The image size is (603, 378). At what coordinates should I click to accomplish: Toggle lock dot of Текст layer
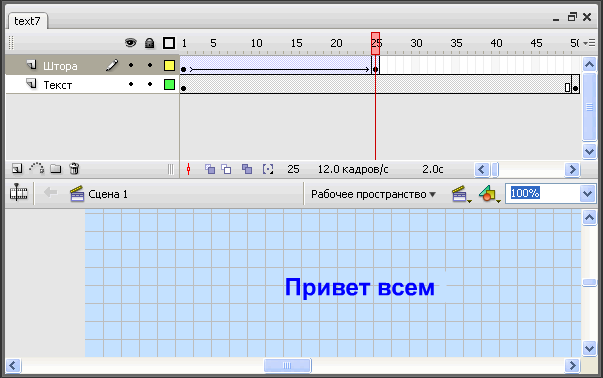coord(150,84)
